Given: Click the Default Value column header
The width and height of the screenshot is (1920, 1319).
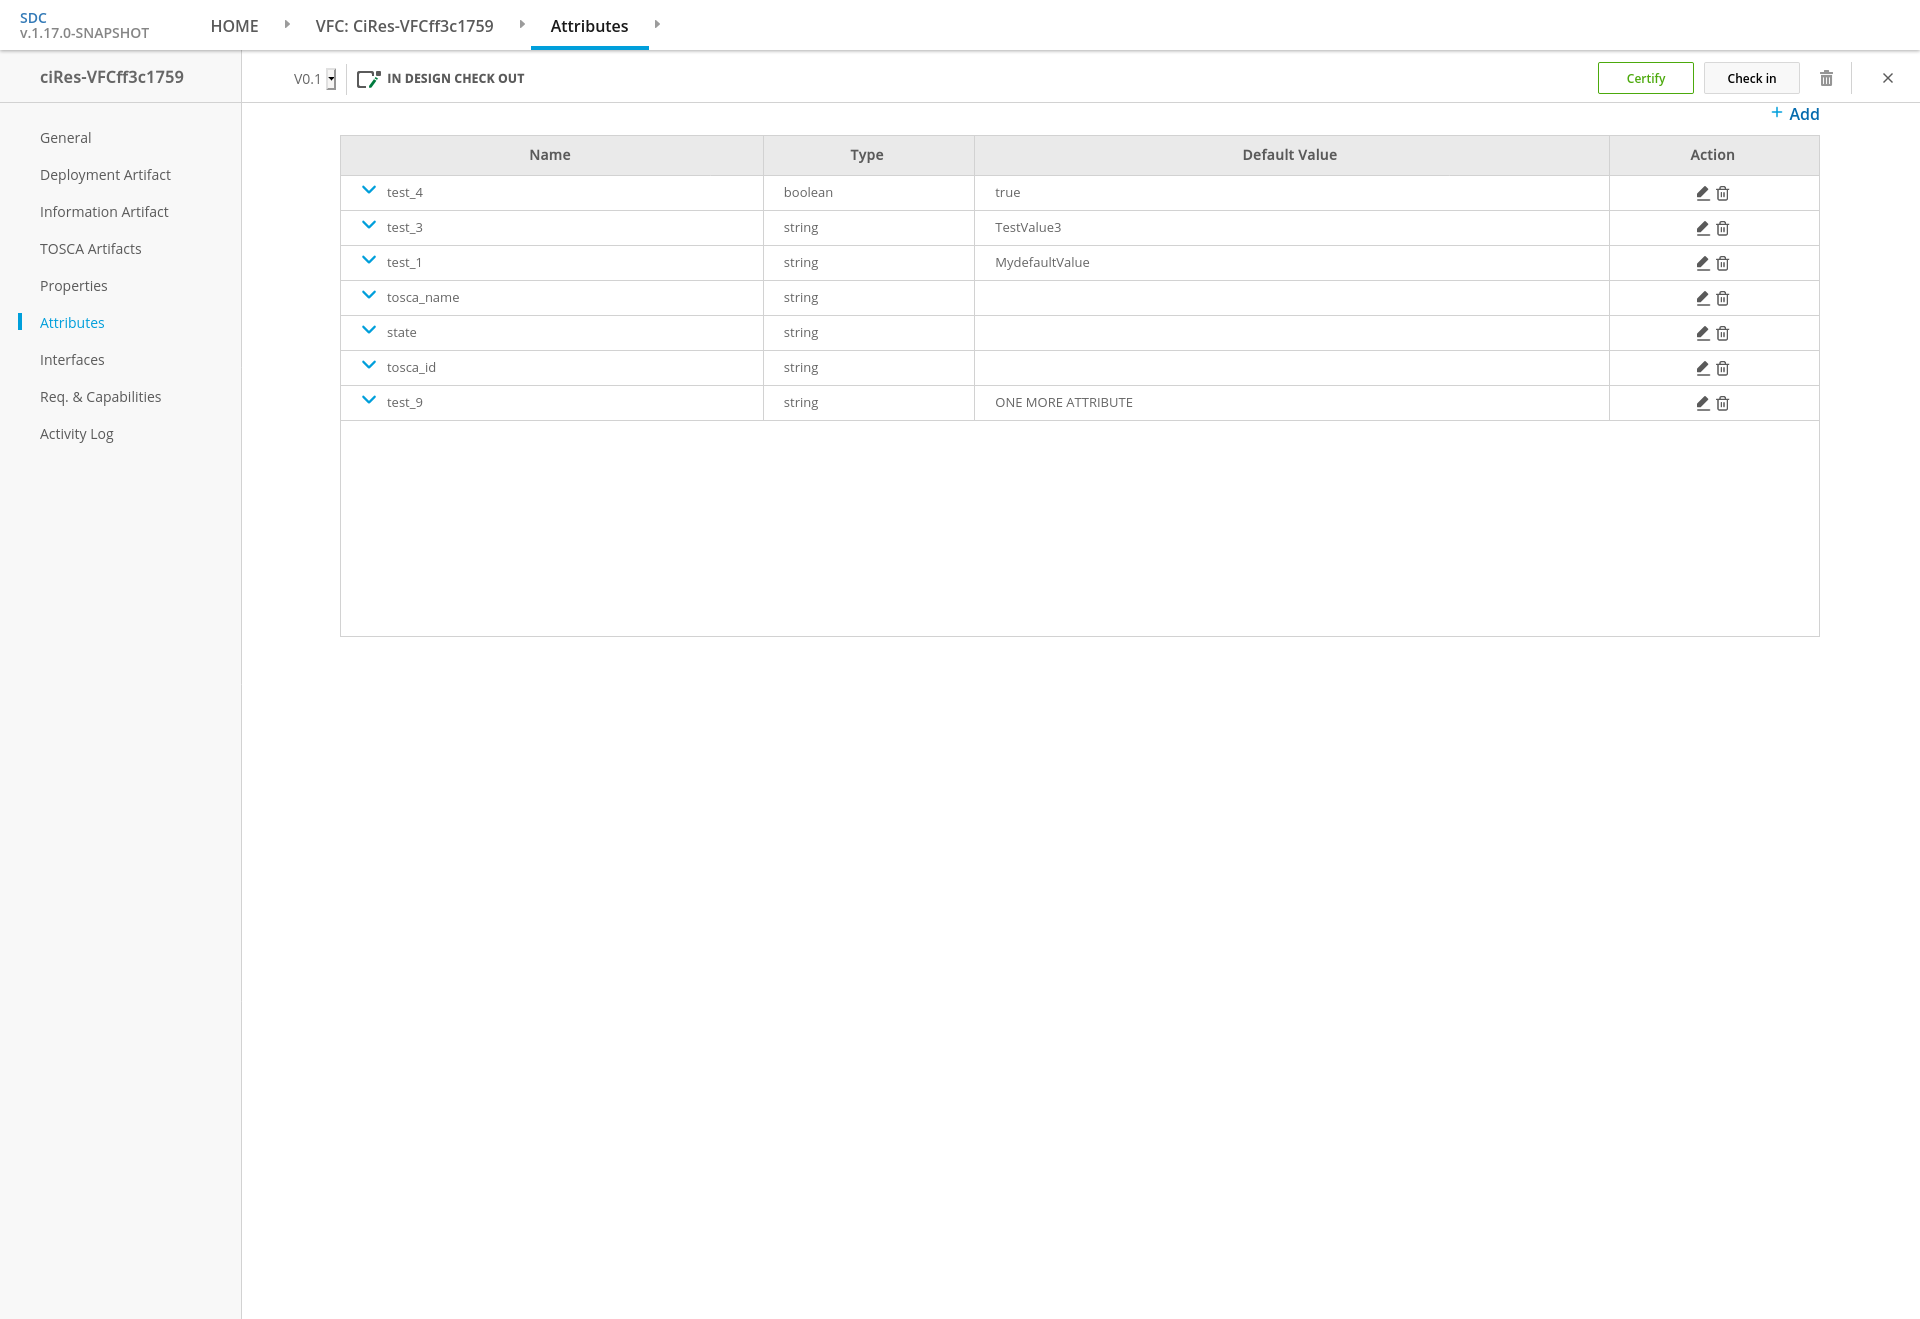Looking at the screenshot, I should click(1291, 155).
